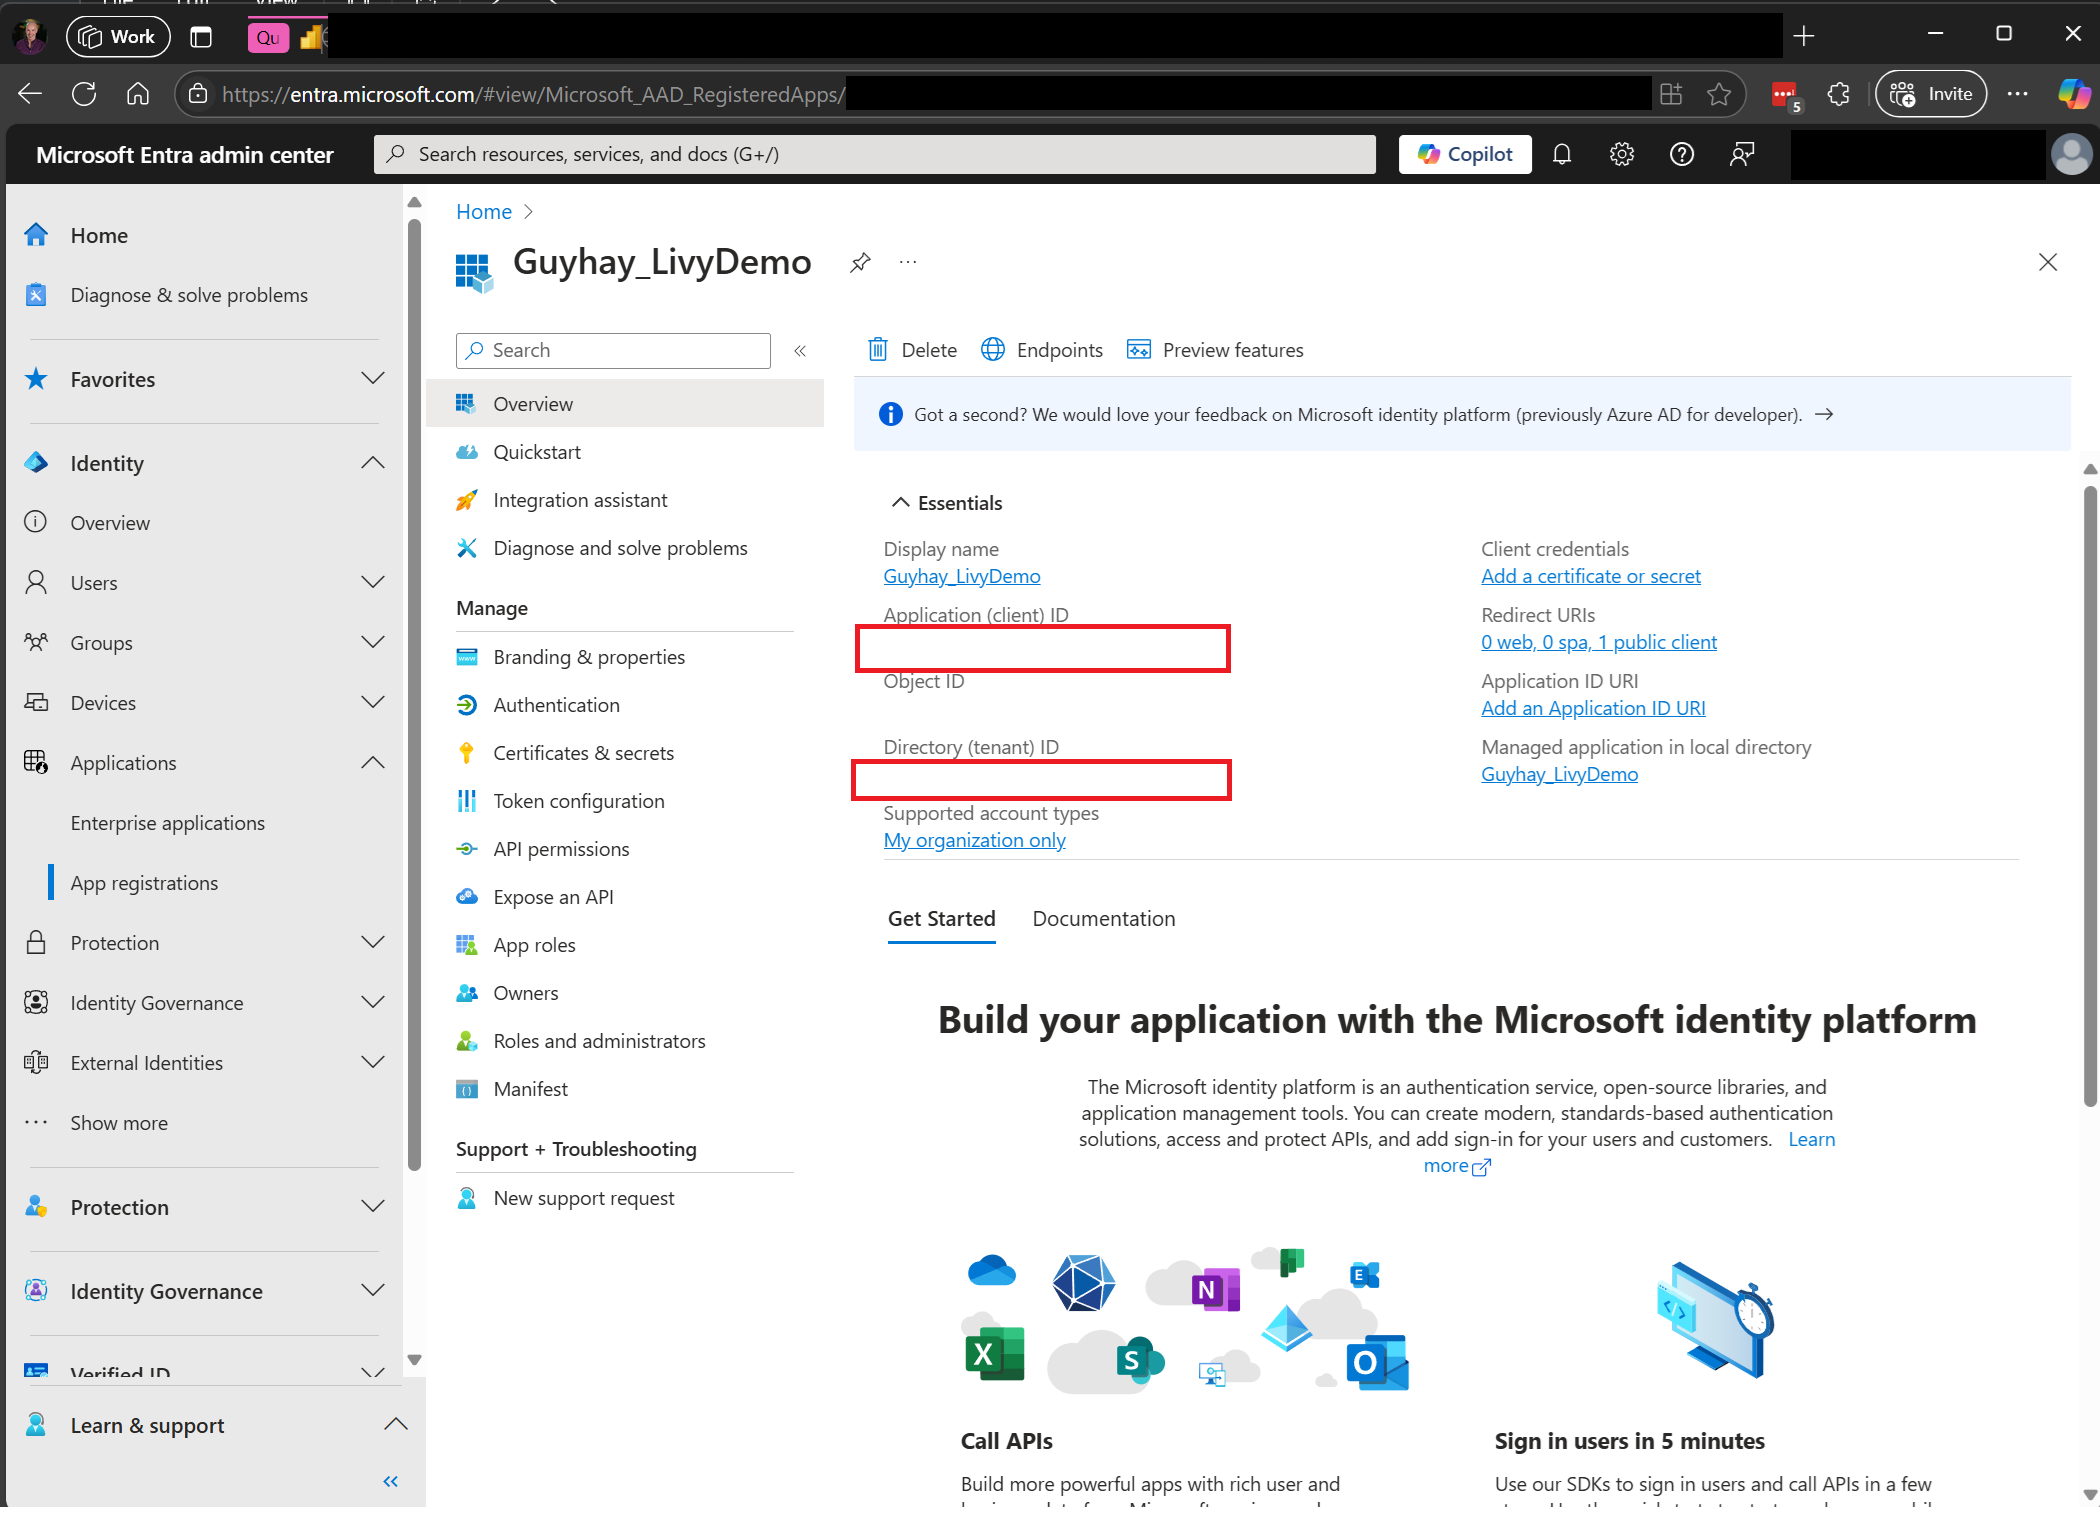Expand the Favorites section
The width and height of the screenshot is (2100, 1515).
pos(372,378)
